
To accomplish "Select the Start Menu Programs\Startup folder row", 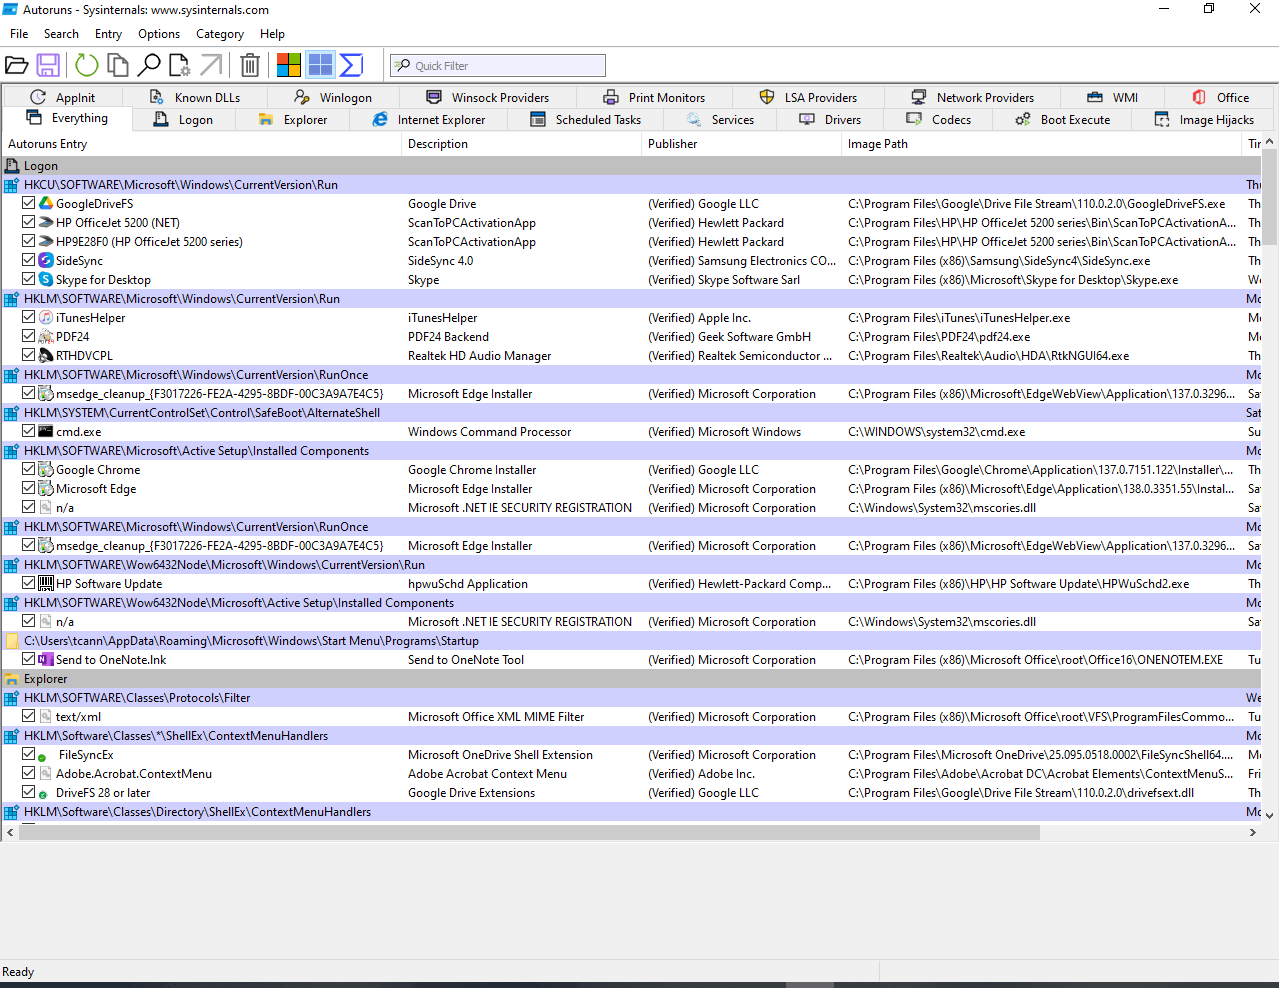I will (x=632, y=641).
